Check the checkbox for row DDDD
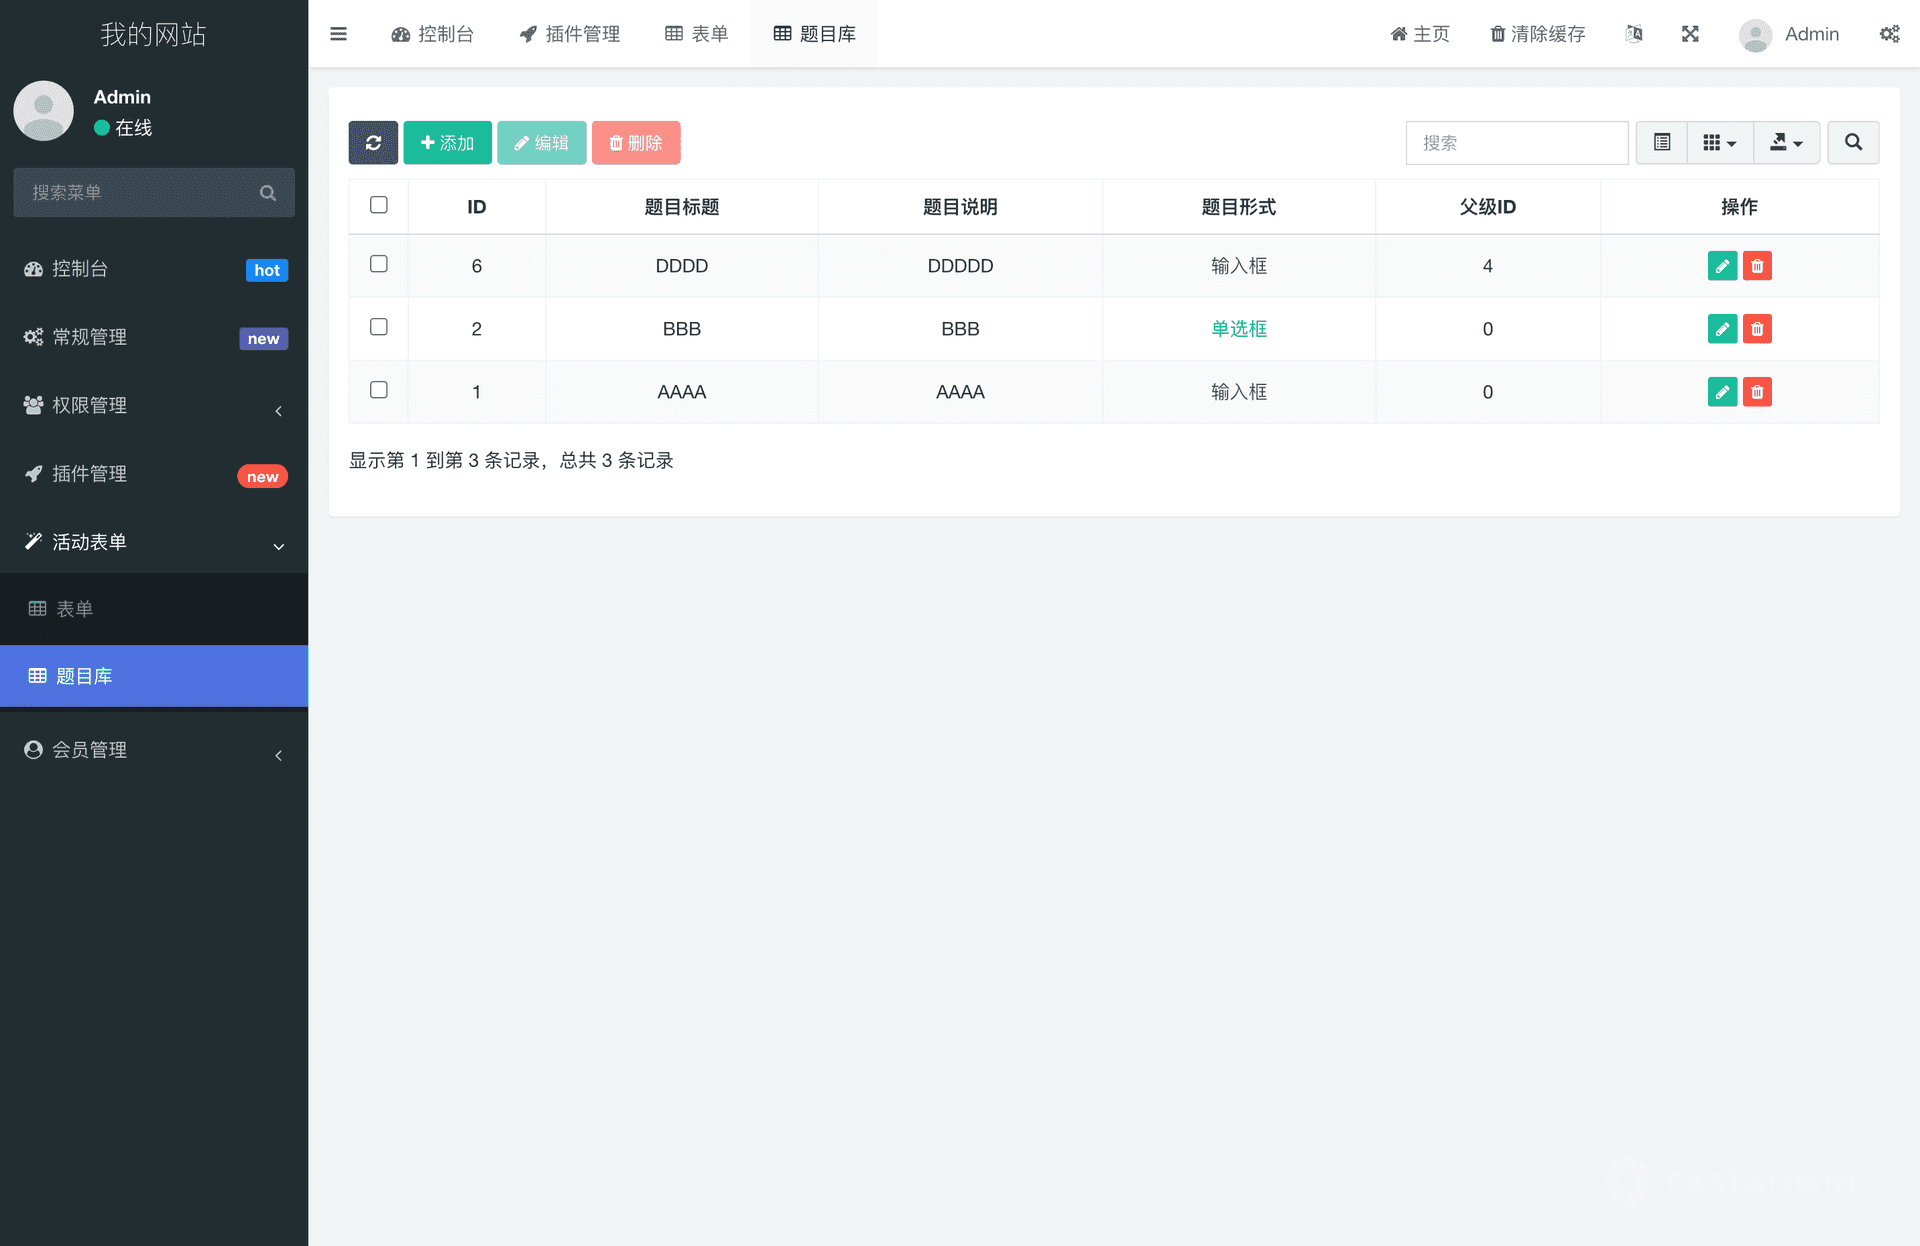Screen dimensions: 1920x1246 (x=379, y=264)
